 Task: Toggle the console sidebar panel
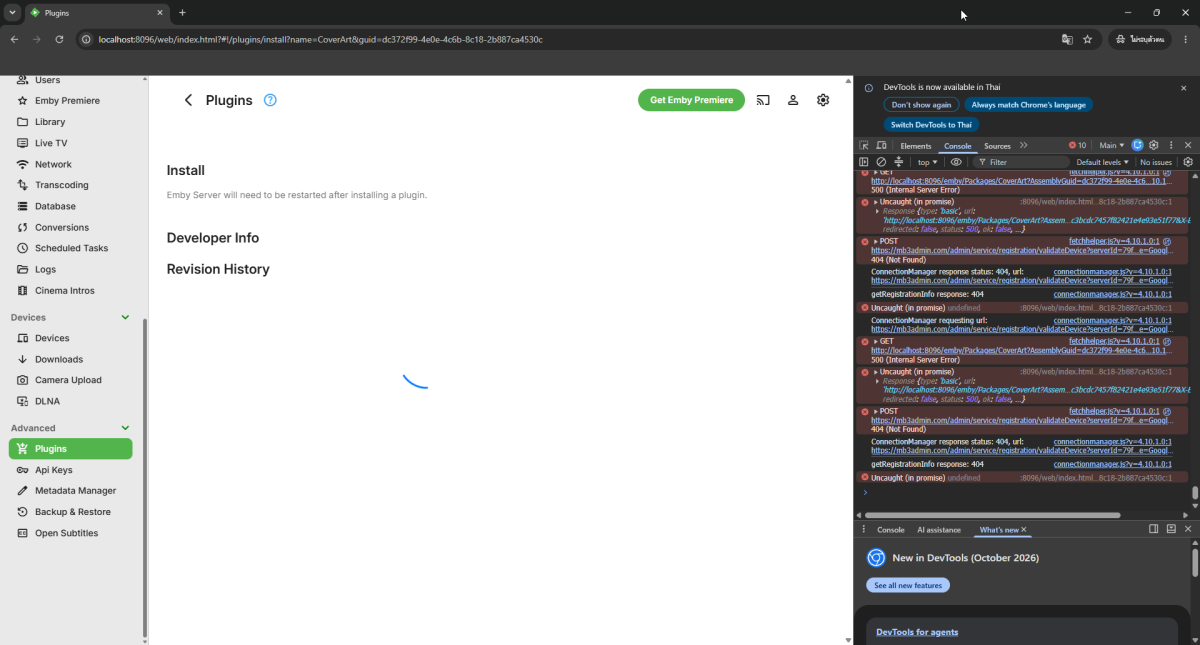(x=864, y=162)
